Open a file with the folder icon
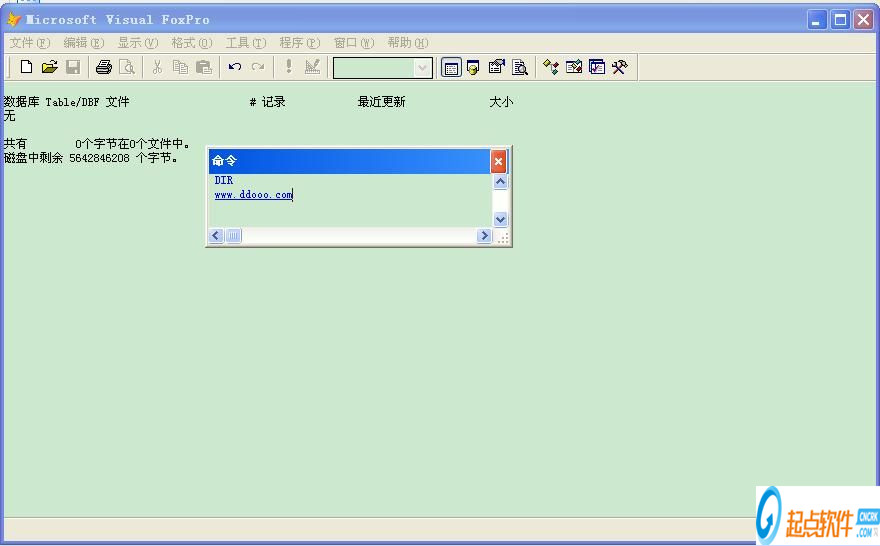The width and height of the screenshot is (880, 546). tap(49, 67)
